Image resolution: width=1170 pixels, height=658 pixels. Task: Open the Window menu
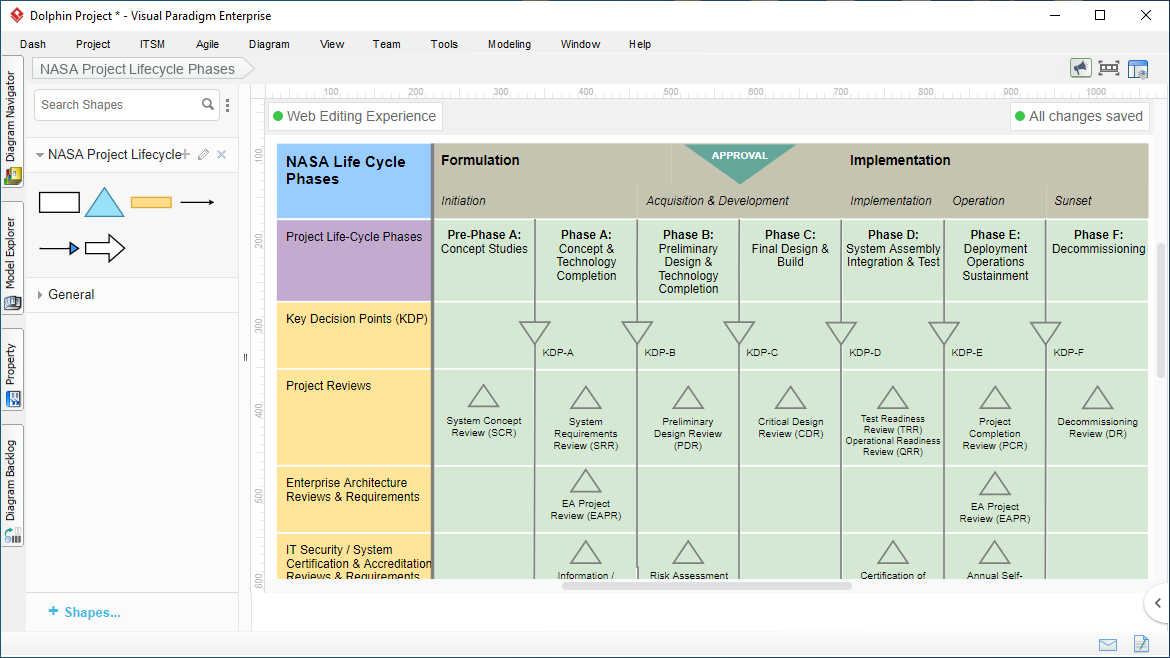click(581, 44)
